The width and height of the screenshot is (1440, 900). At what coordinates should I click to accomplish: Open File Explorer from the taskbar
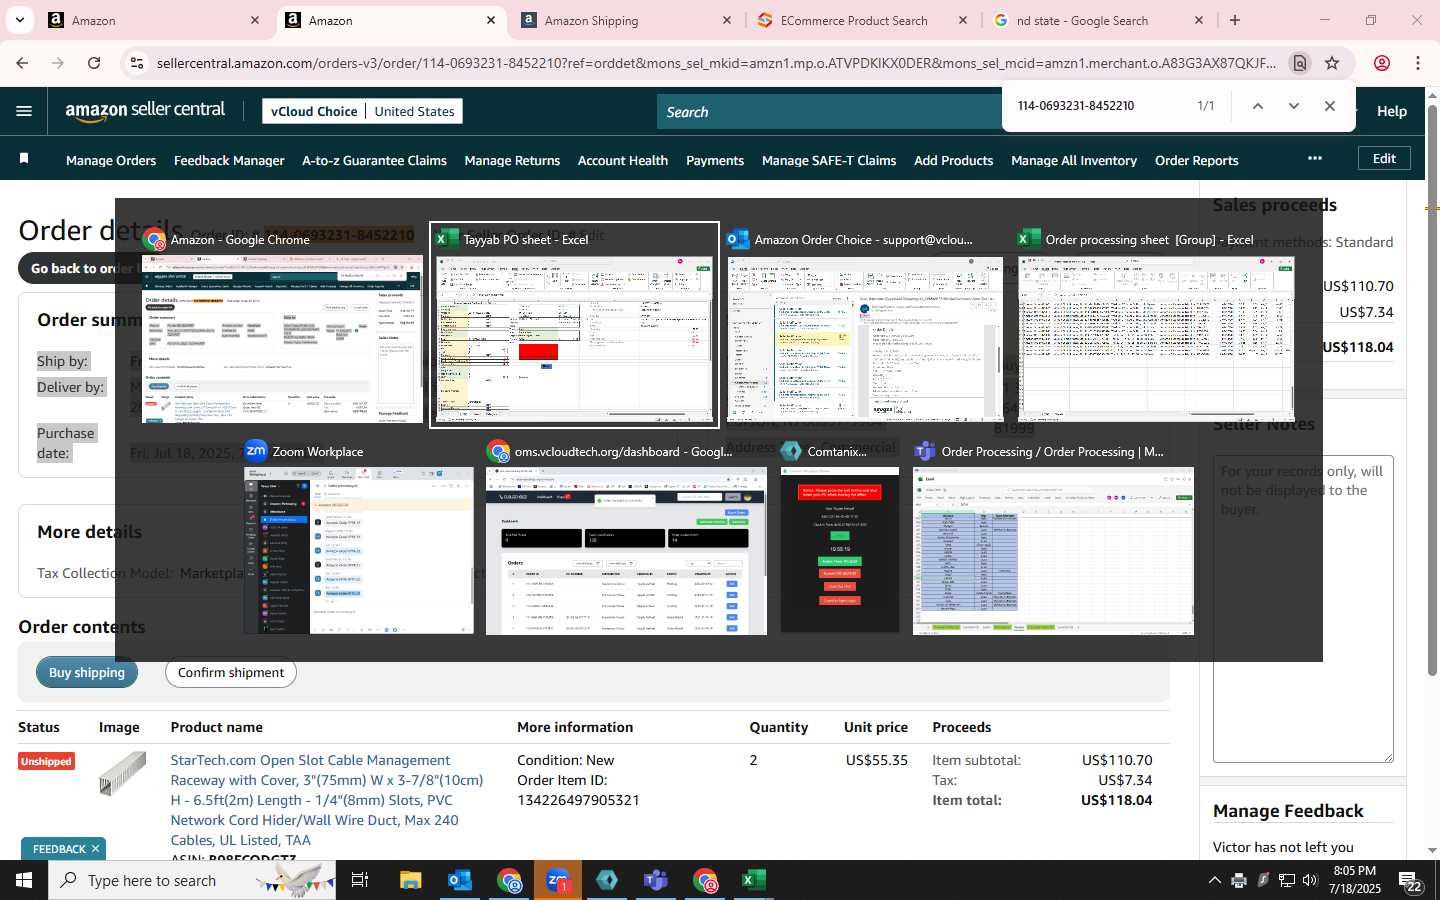pyautogui.click(x=411, y=880)
